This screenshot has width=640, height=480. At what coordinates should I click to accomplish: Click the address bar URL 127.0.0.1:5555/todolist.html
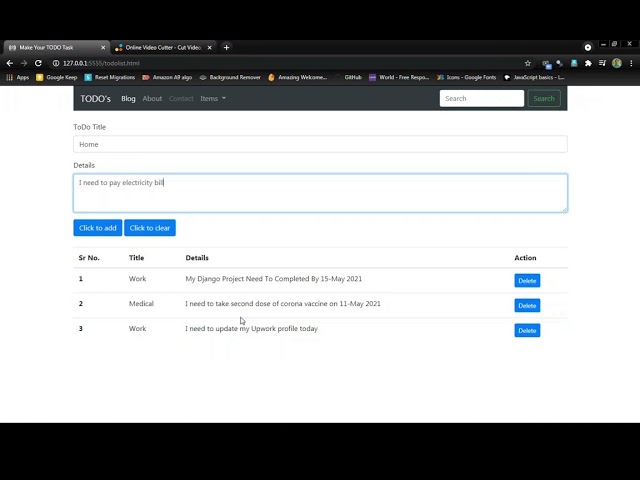(101, 63)
